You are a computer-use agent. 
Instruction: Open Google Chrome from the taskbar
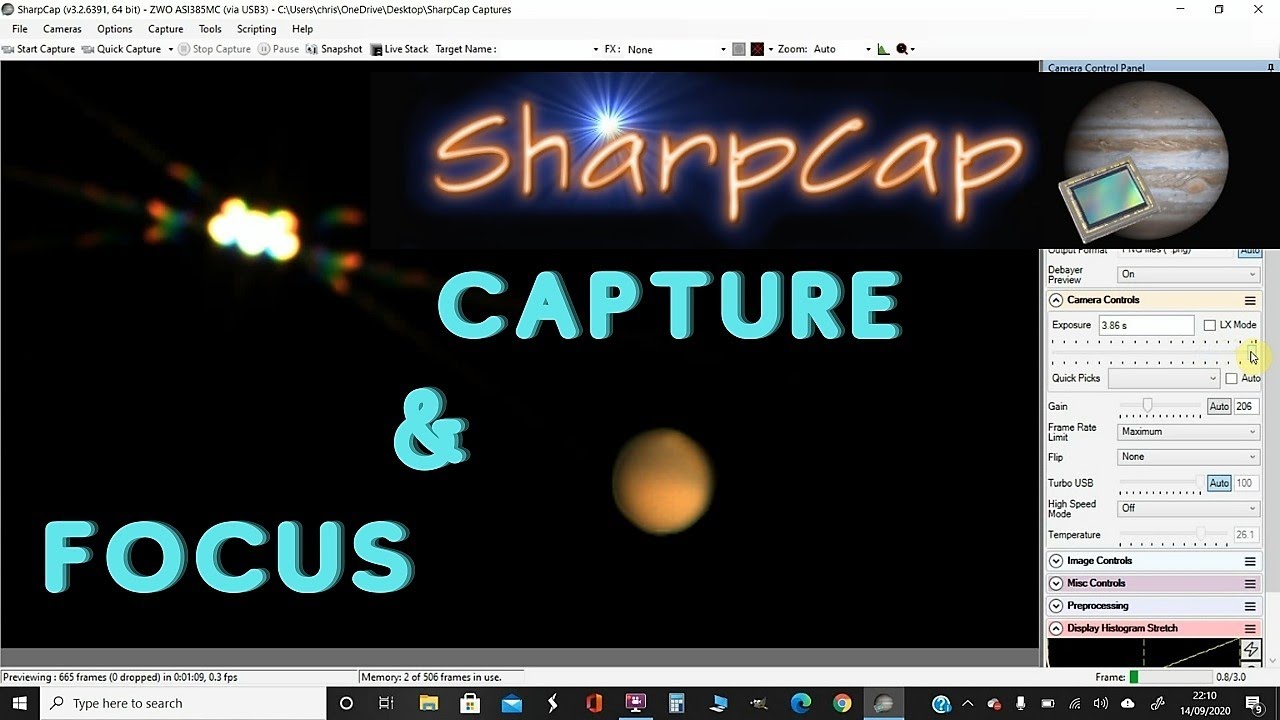click(x=842, y=703)
